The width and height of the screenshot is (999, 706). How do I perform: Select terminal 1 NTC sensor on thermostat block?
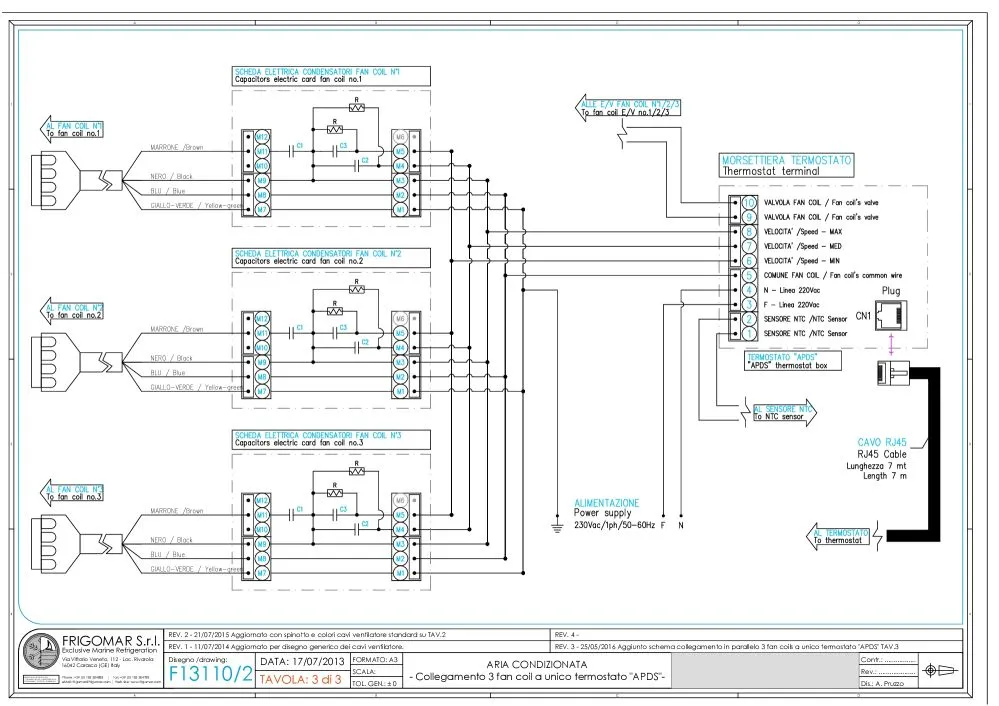747,333
